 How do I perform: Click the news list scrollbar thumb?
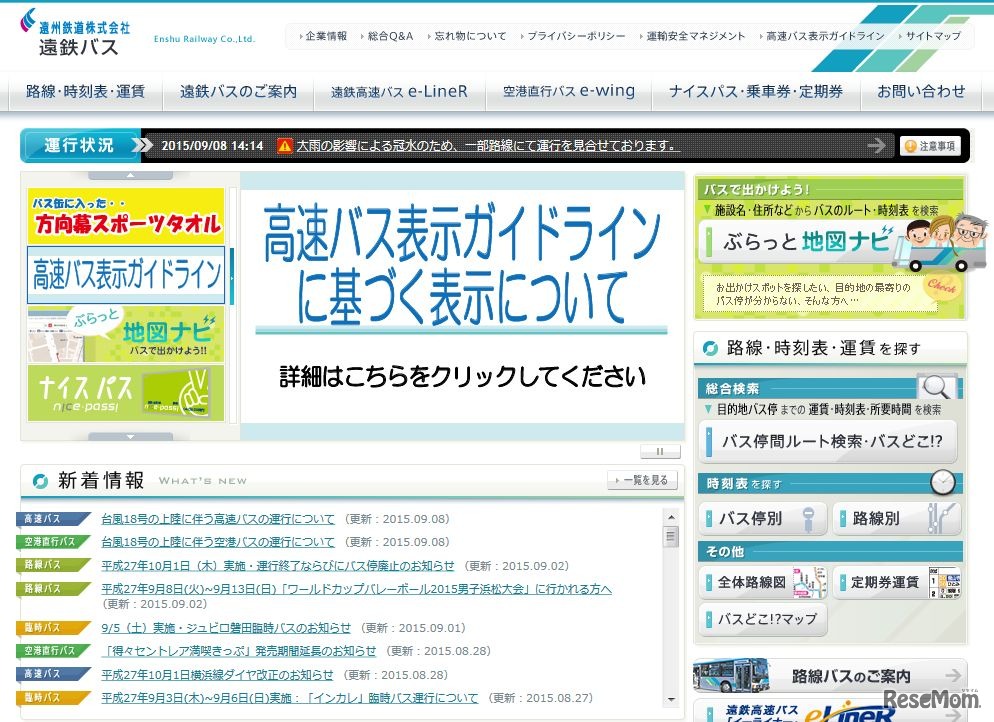pyautogui.click(x=671, y=537)
